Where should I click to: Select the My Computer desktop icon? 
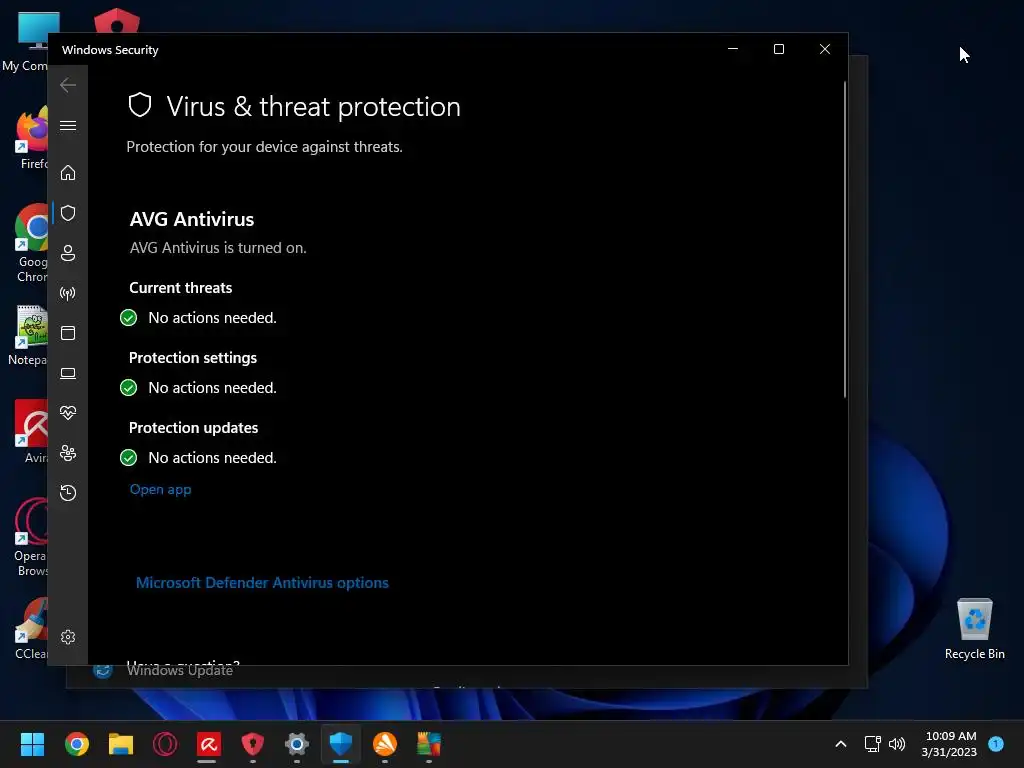click(x=25, y=42)
